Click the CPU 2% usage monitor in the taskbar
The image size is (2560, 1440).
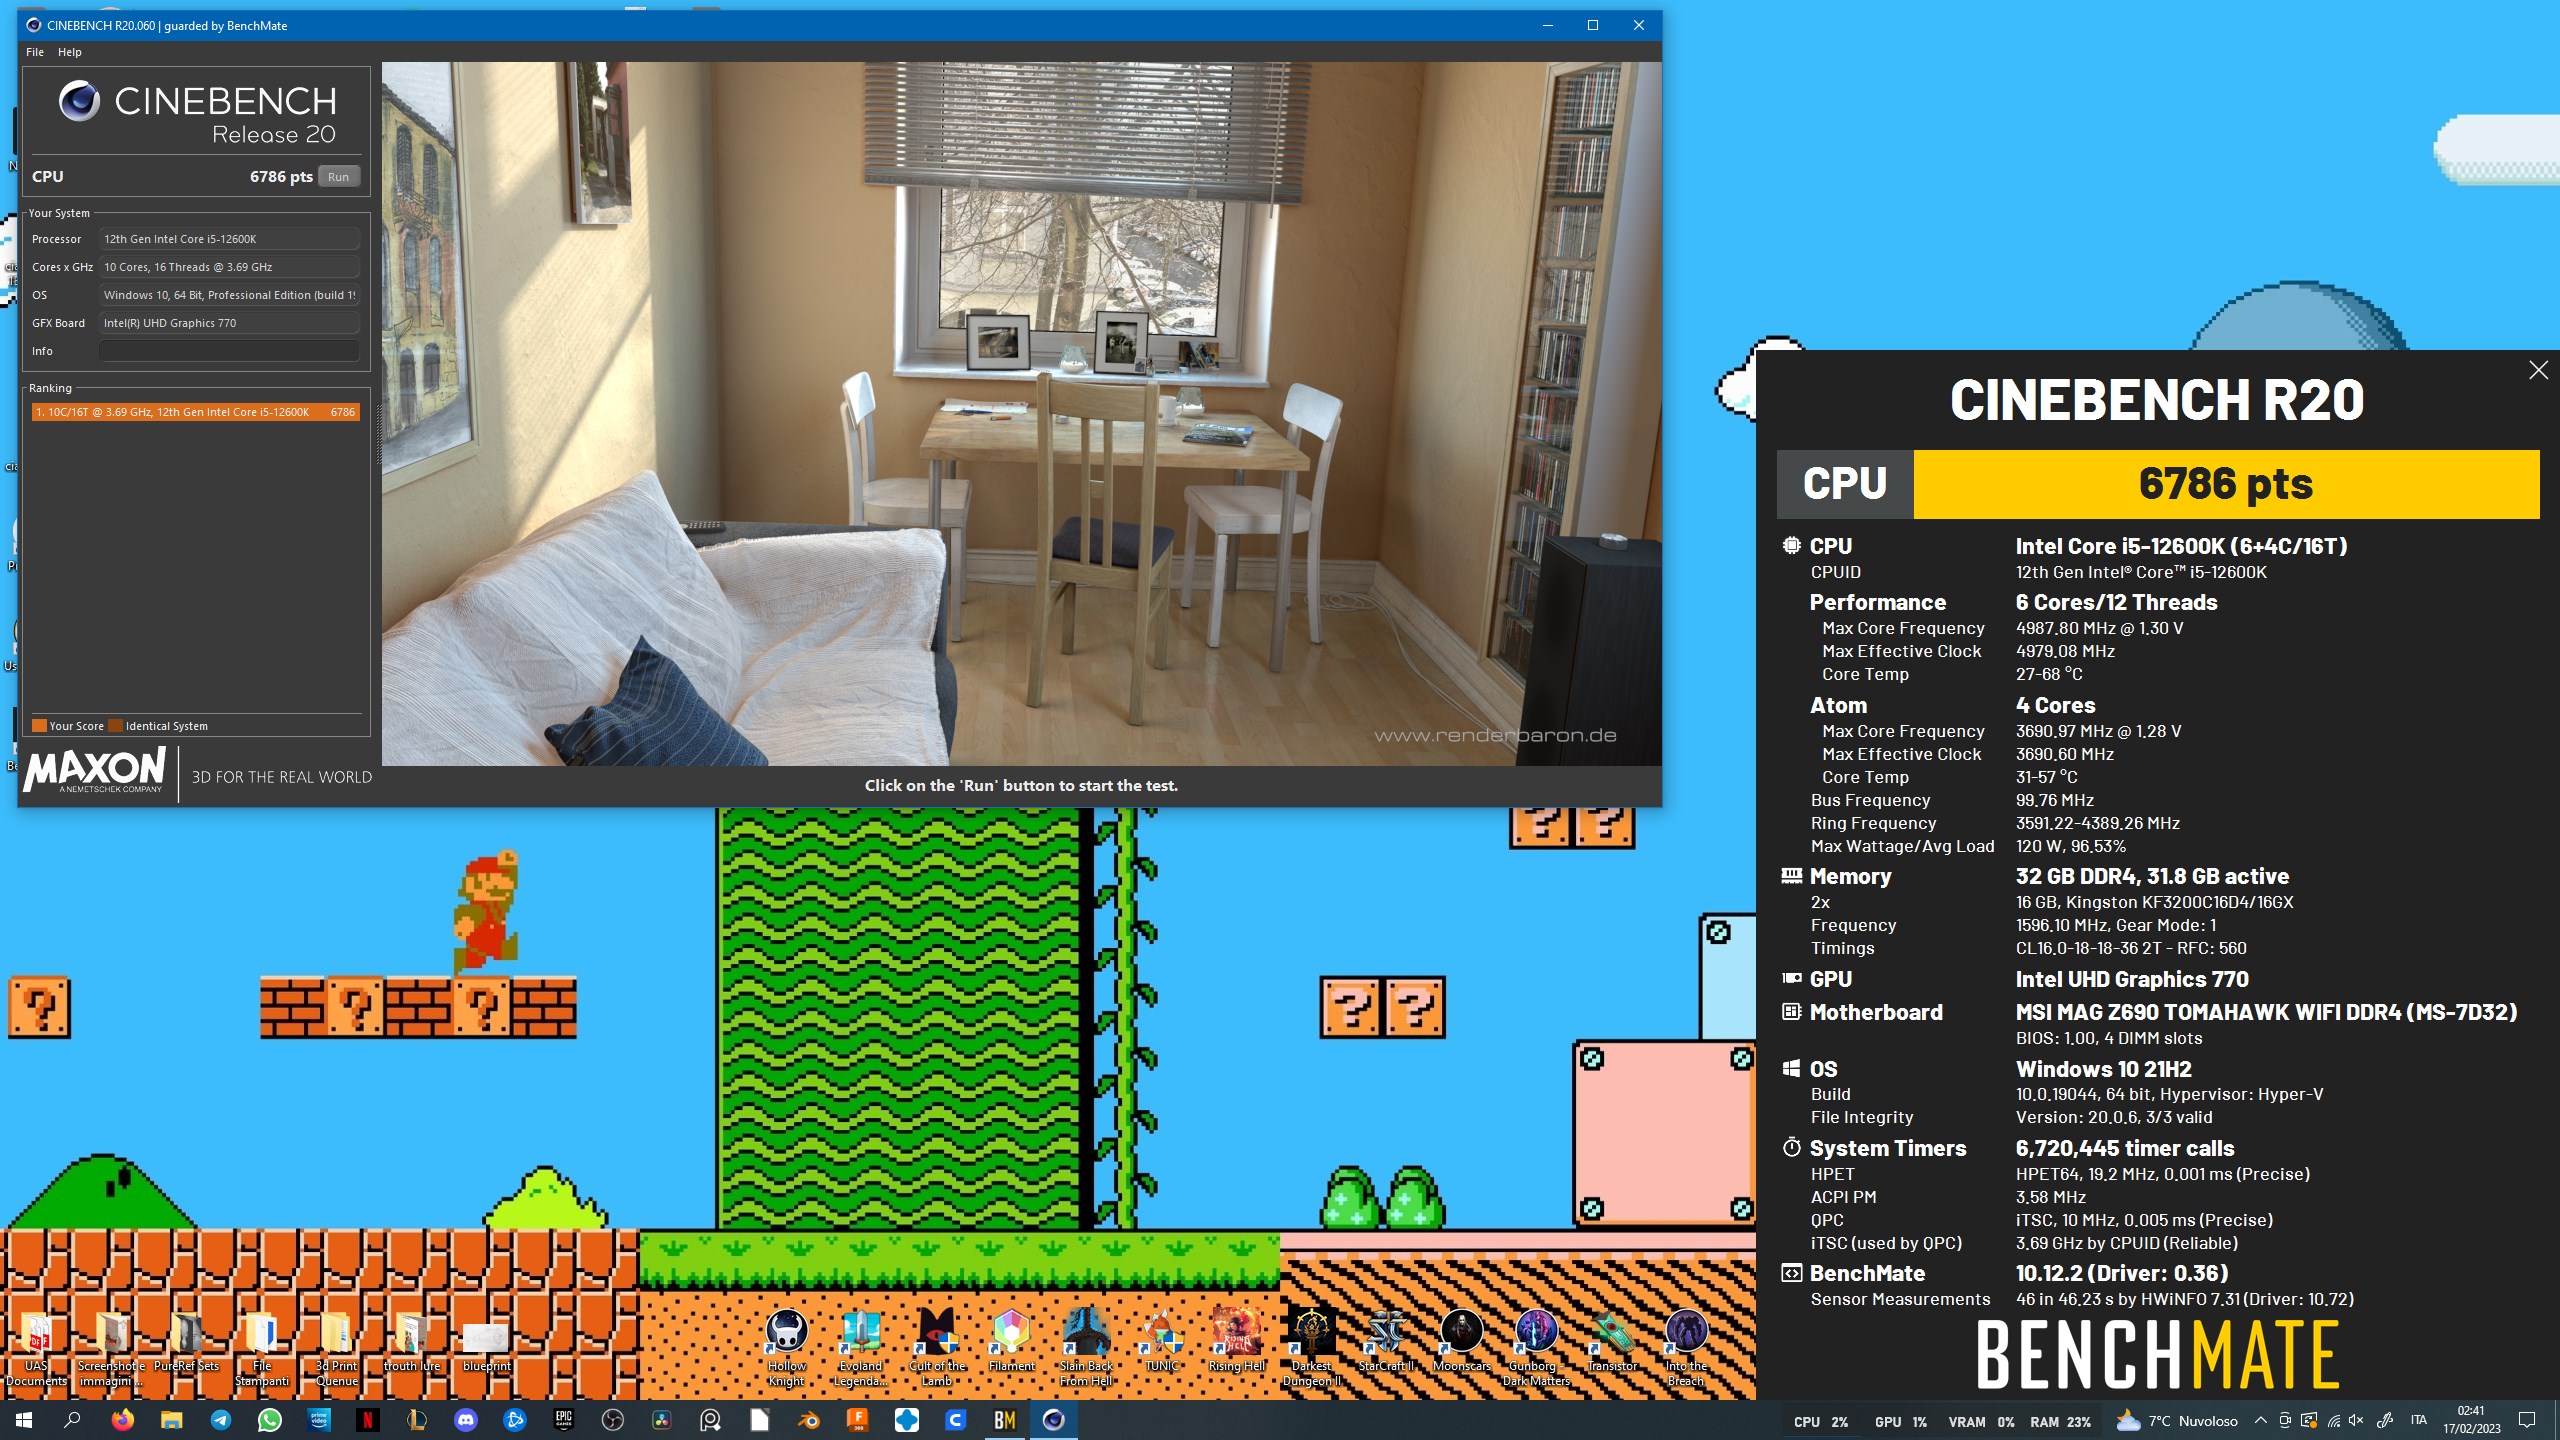pyautogui.click(x=1820, y=1421)
